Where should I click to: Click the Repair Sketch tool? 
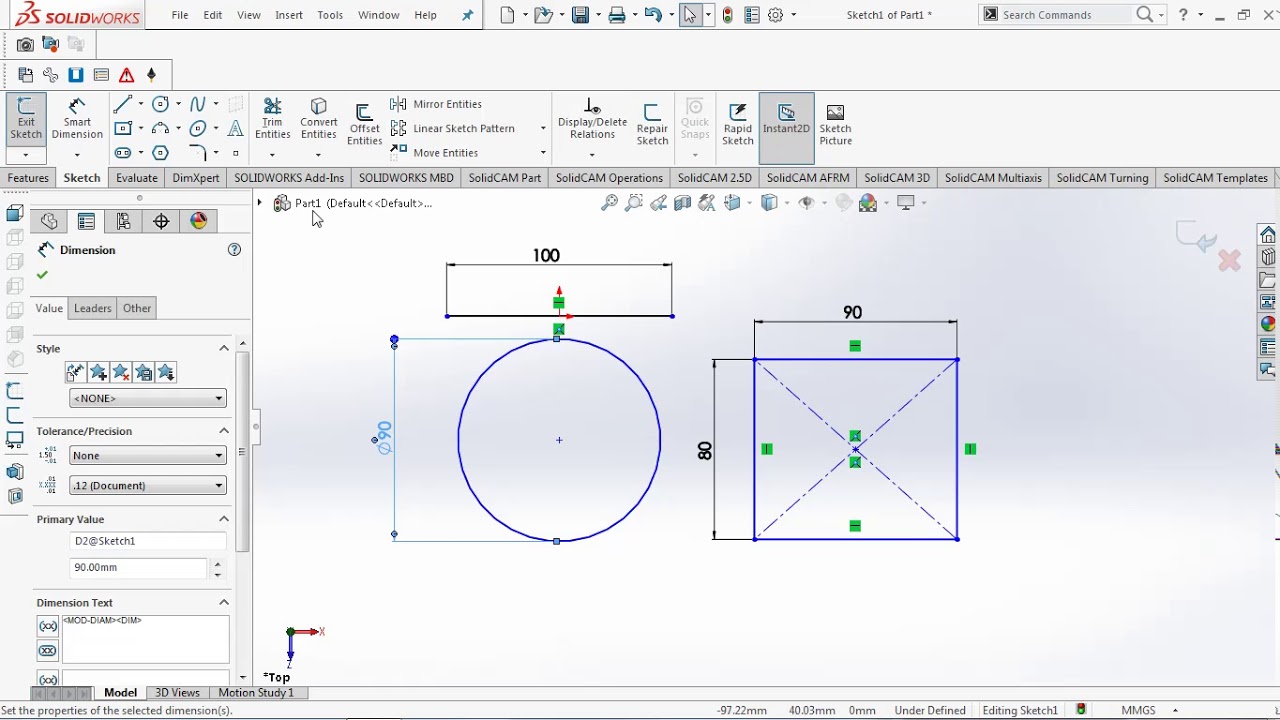(x=652, y=124)
